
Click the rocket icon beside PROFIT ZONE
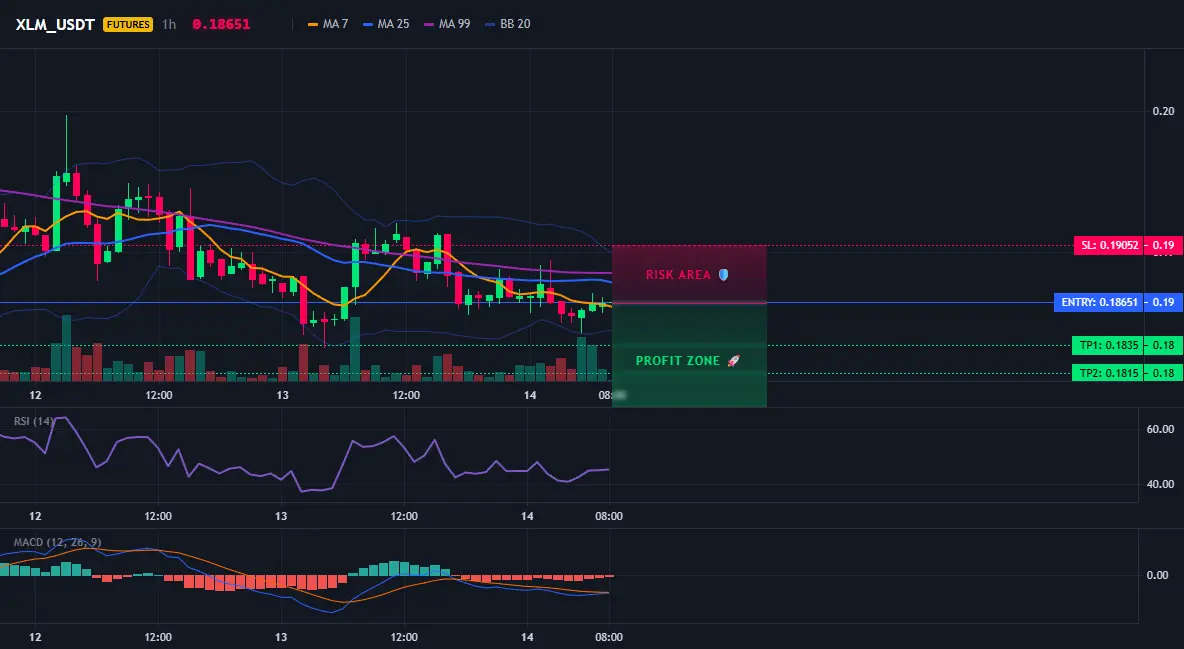click(x=733, y=360)
